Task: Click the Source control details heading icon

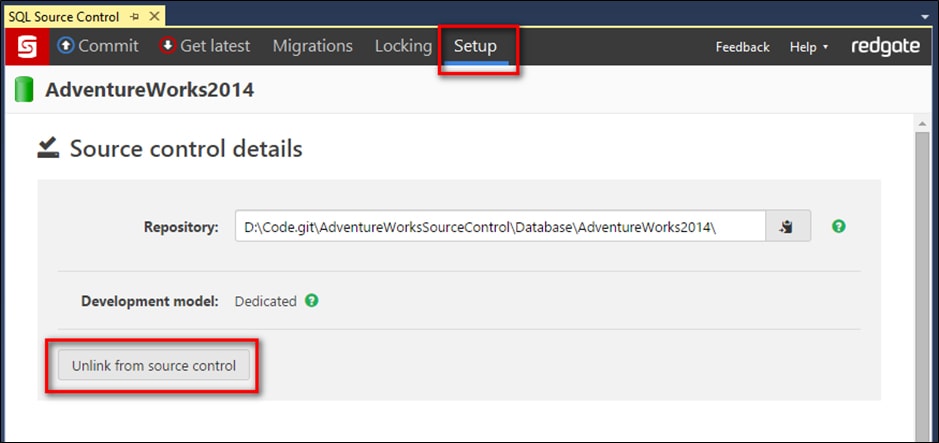Action: point(48,148)
